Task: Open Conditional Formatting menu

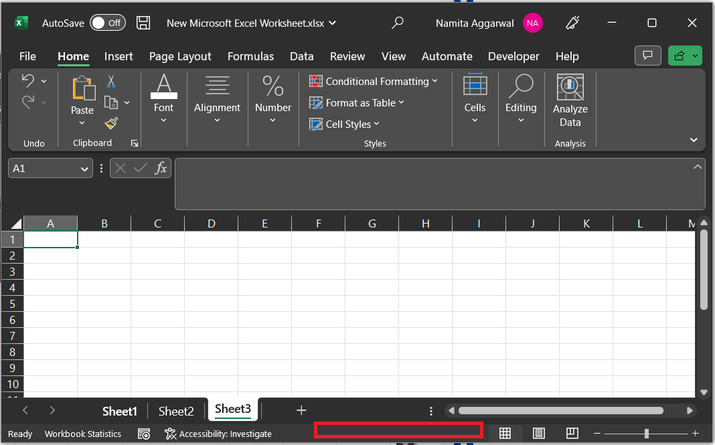Action: coord(373,81)
